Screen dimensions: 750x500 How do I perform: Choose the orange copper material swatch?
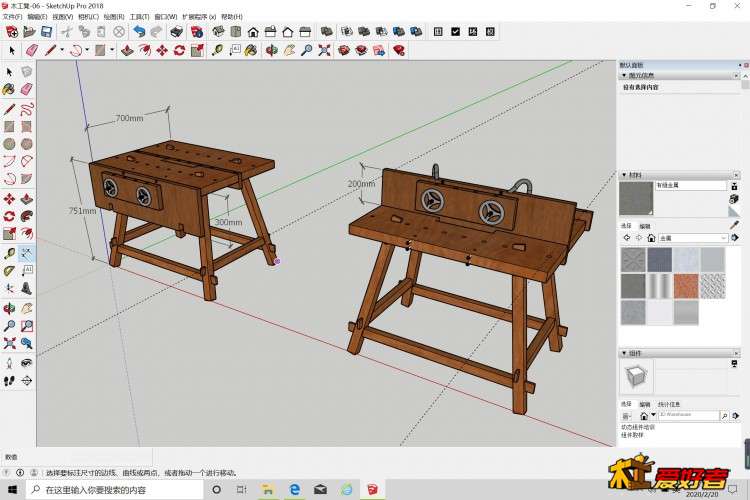(x=686, y=286)
